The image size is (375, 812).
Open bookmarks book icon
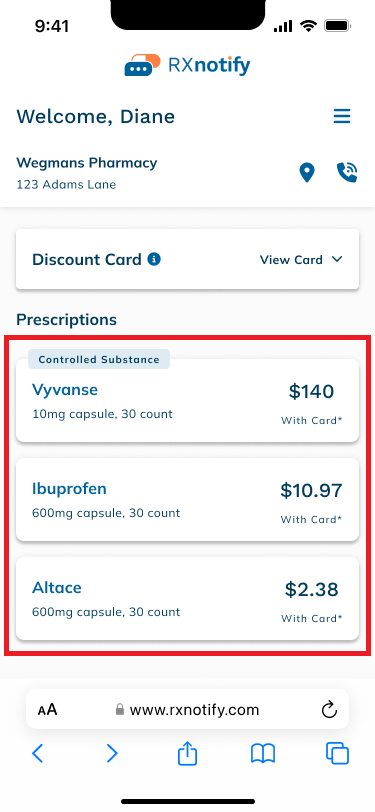(263, 754)
